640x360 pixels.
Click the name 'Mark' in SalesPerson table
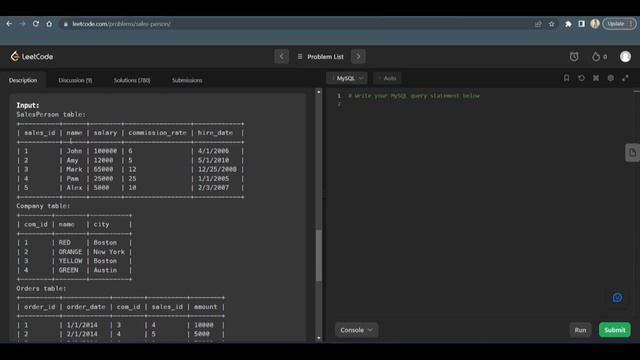(74, 169)
